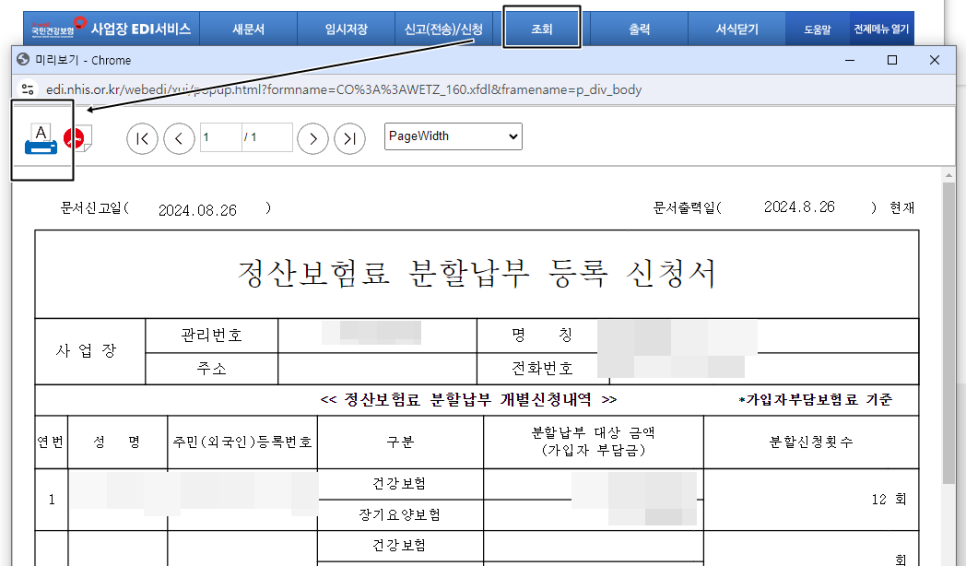The width and height of the screenshot is (966, 566).
Task: Open the PageWidth zoom dropdown
Action: 453,137
